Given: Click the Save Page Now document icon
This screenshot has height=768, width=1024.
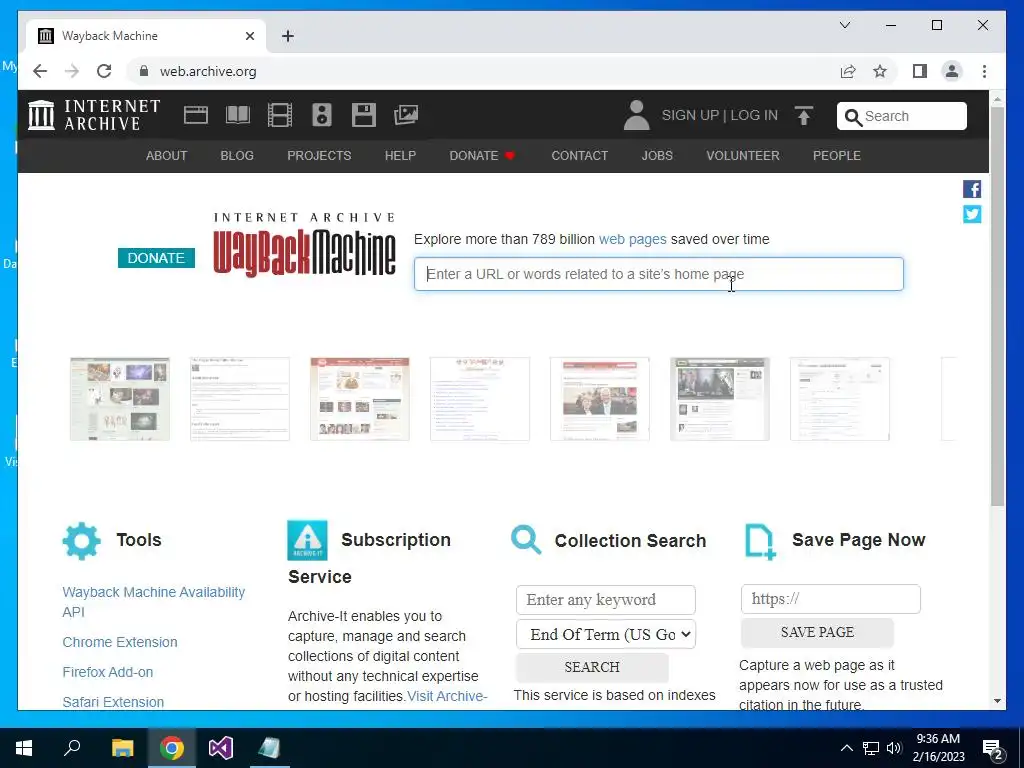Looking at the screenshot, I should (x=760, y=541).
